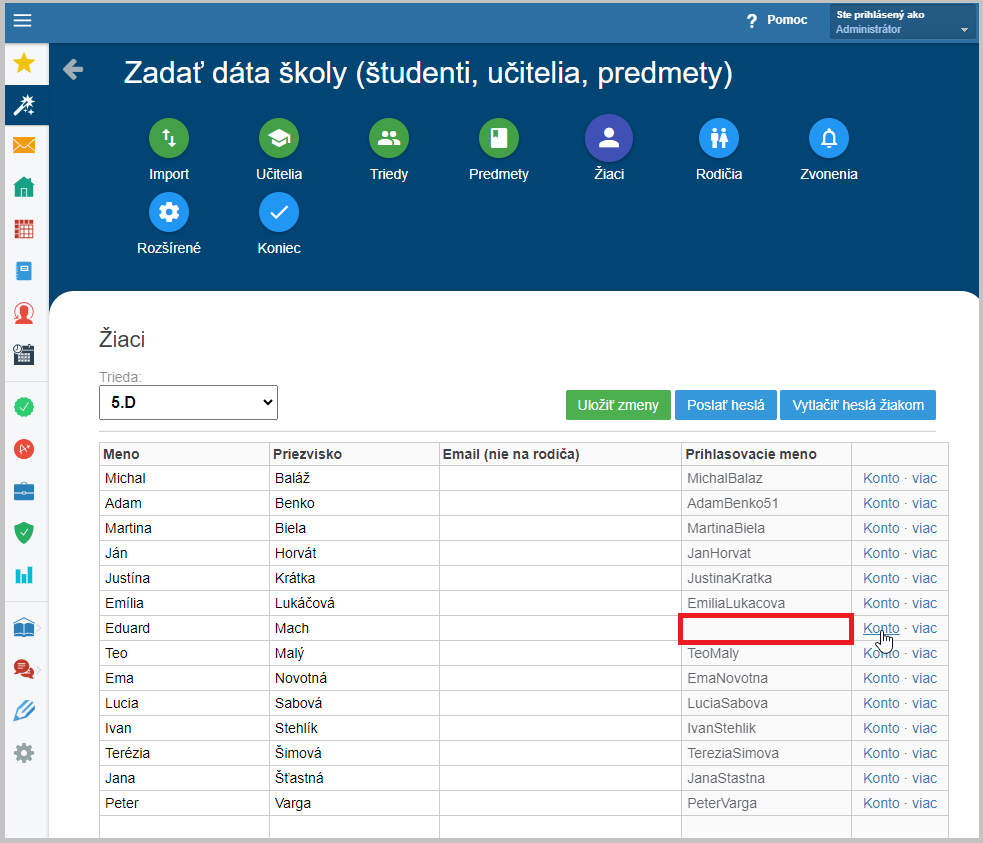Open the Trieda 5.D dropdown
Screen dimensions: 983x843
coord(188,402)
